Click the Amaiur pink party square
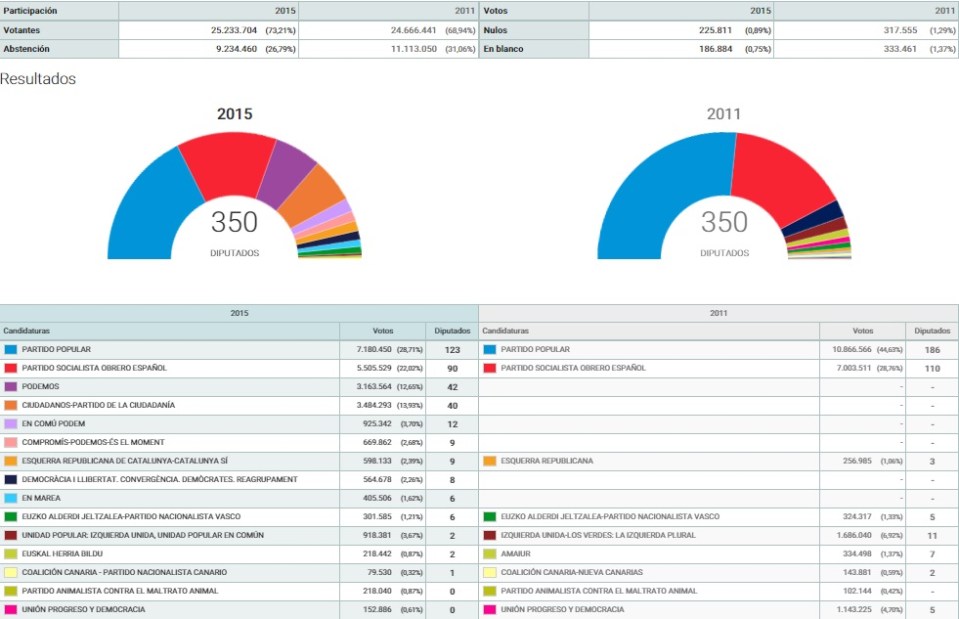959x619 pixels. point(487,555)
